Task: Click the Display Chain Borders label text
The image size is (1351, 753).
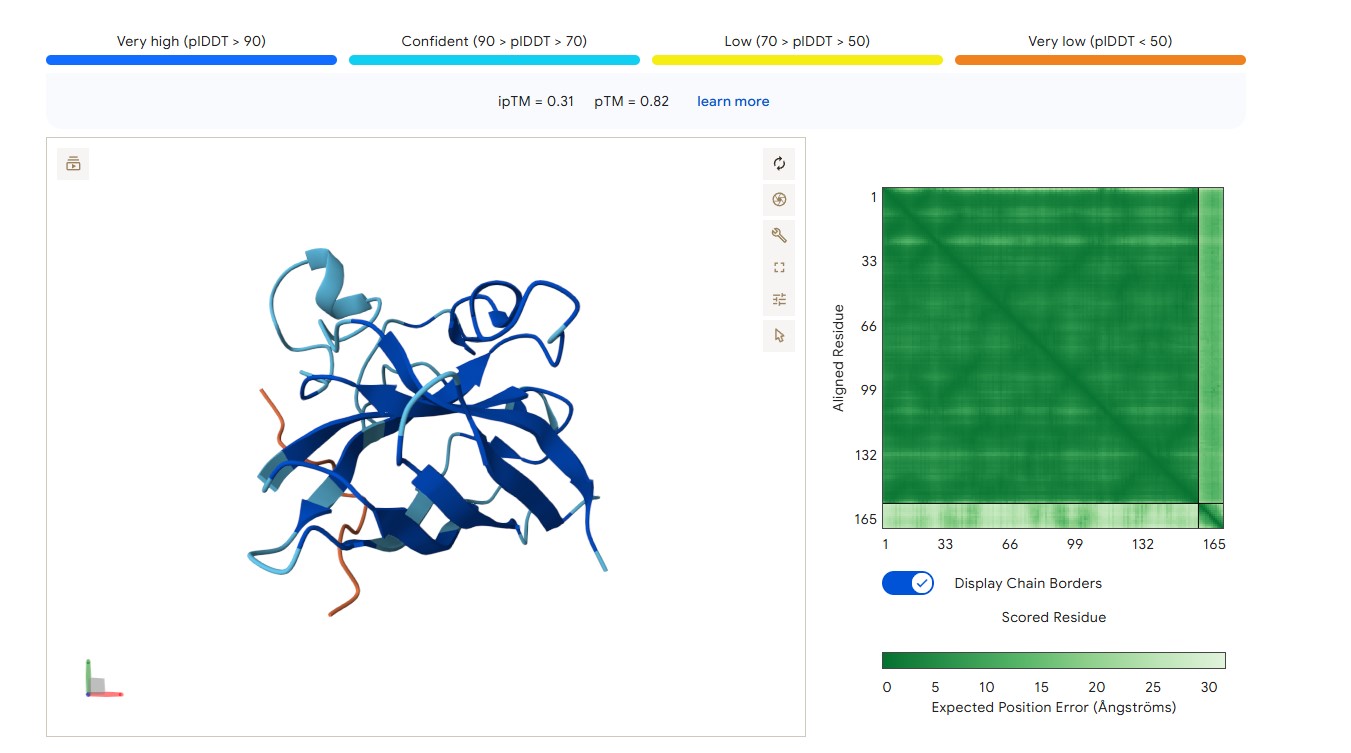Action: click(x=1028, y=583)
